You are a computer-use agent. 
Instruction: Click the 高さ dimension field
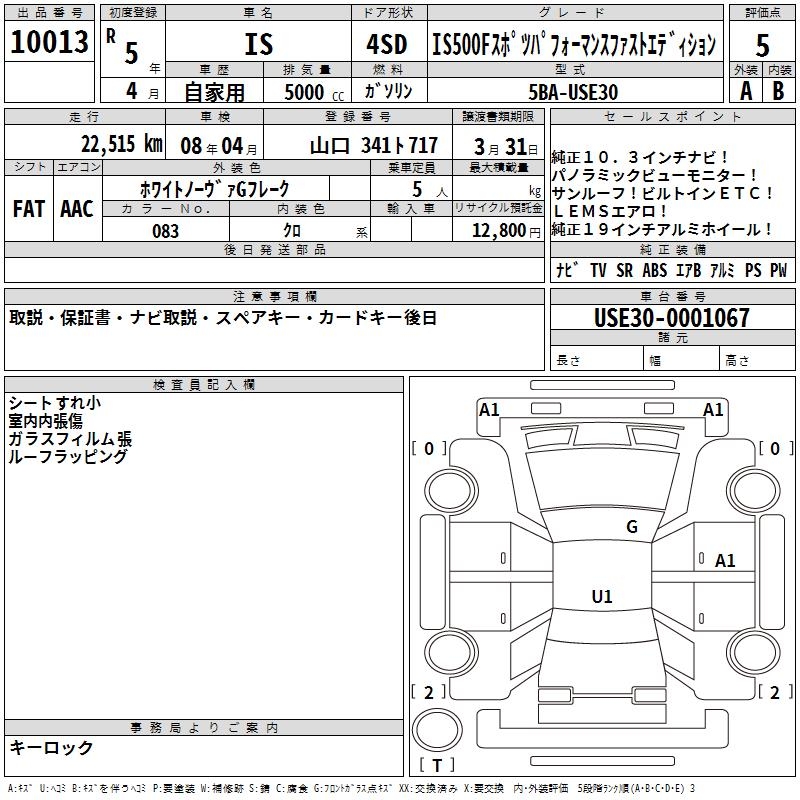[758, 359]
